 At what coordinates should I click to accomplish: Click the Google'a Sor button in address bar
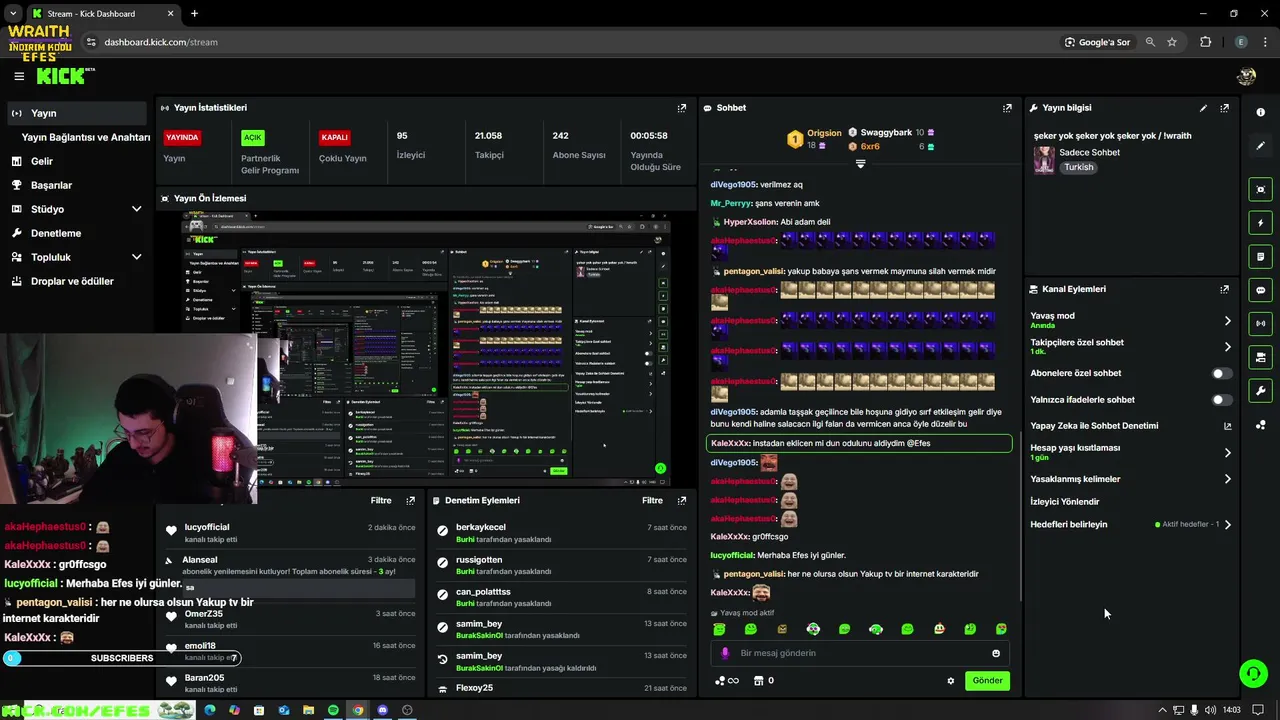1097,42
